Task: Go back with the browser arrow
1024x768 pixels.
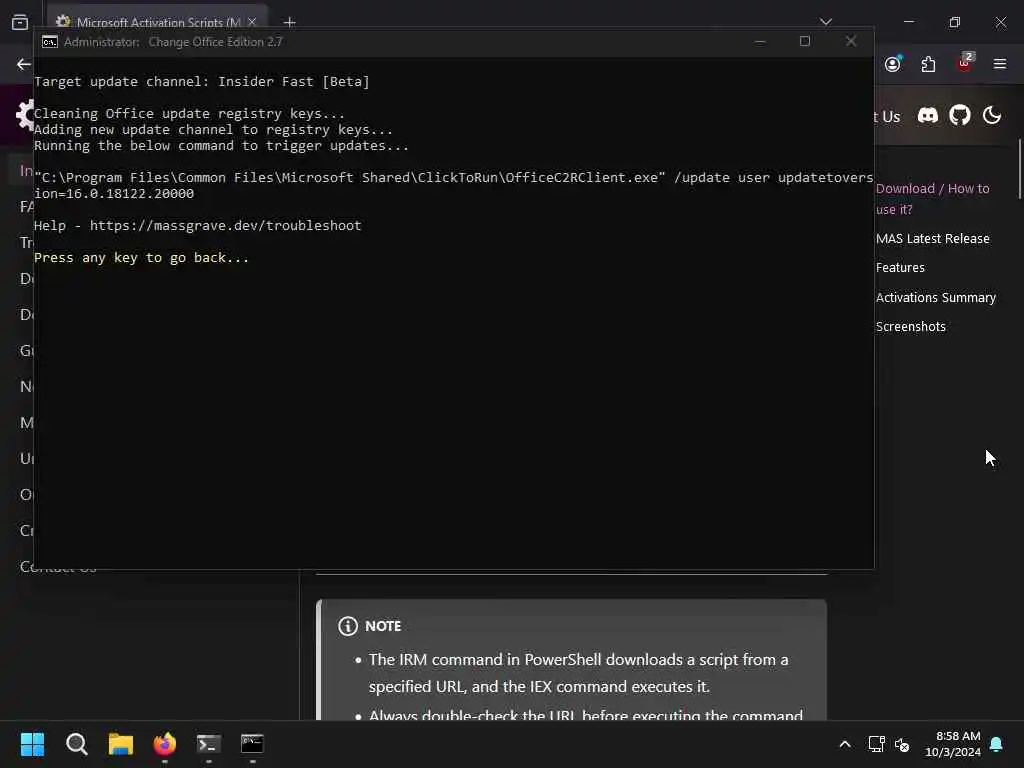Action: click(24, 64)
